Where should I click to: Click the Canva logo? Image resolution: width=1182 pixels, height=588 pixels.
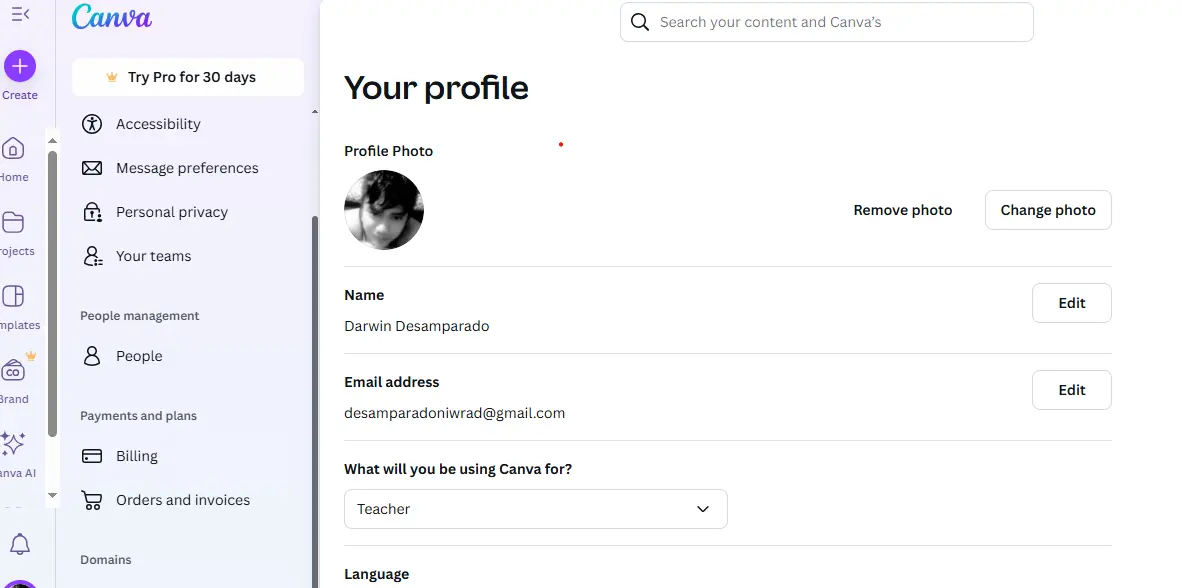pyautogui.click(x=112, y=17)
